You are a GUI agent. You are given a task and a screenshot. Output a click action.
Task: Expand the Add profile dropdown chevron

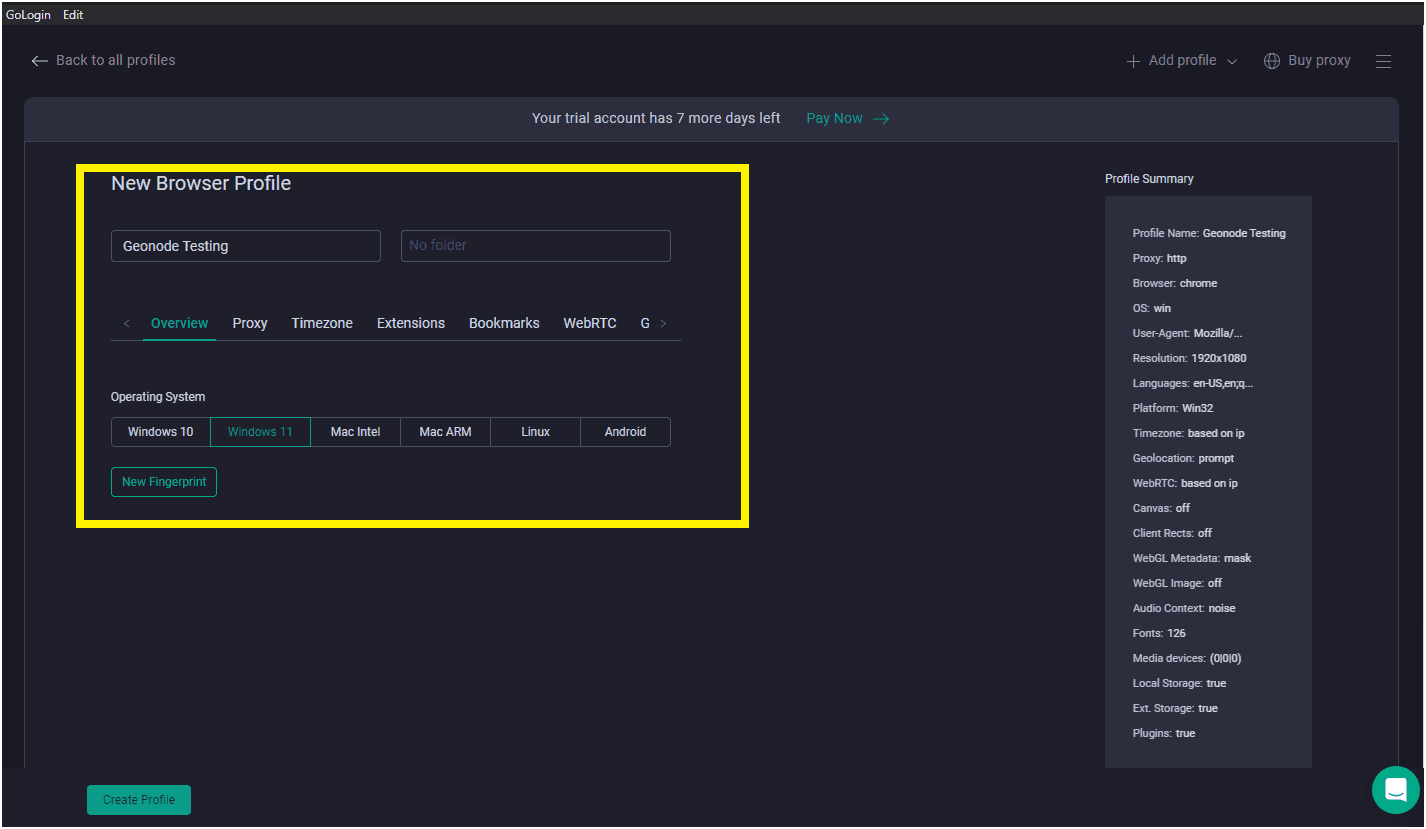1233,60
